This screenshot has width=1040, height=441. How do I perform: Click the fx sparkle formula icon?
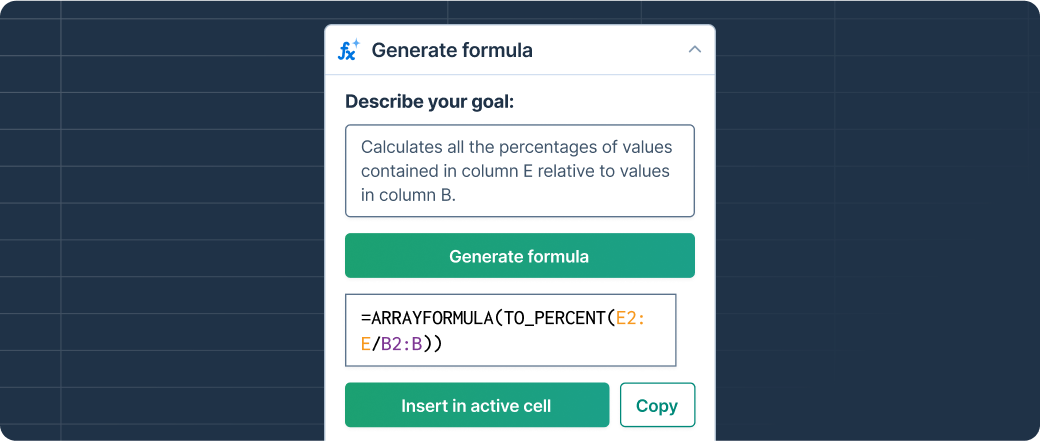tap(348, 50)
